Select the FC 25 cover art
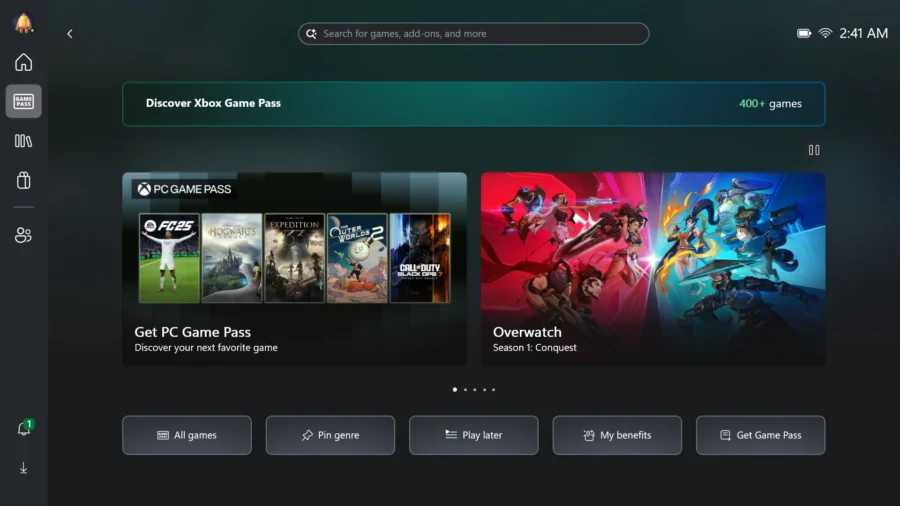Screen dimensions: 900x506 (x=169, y=258)
